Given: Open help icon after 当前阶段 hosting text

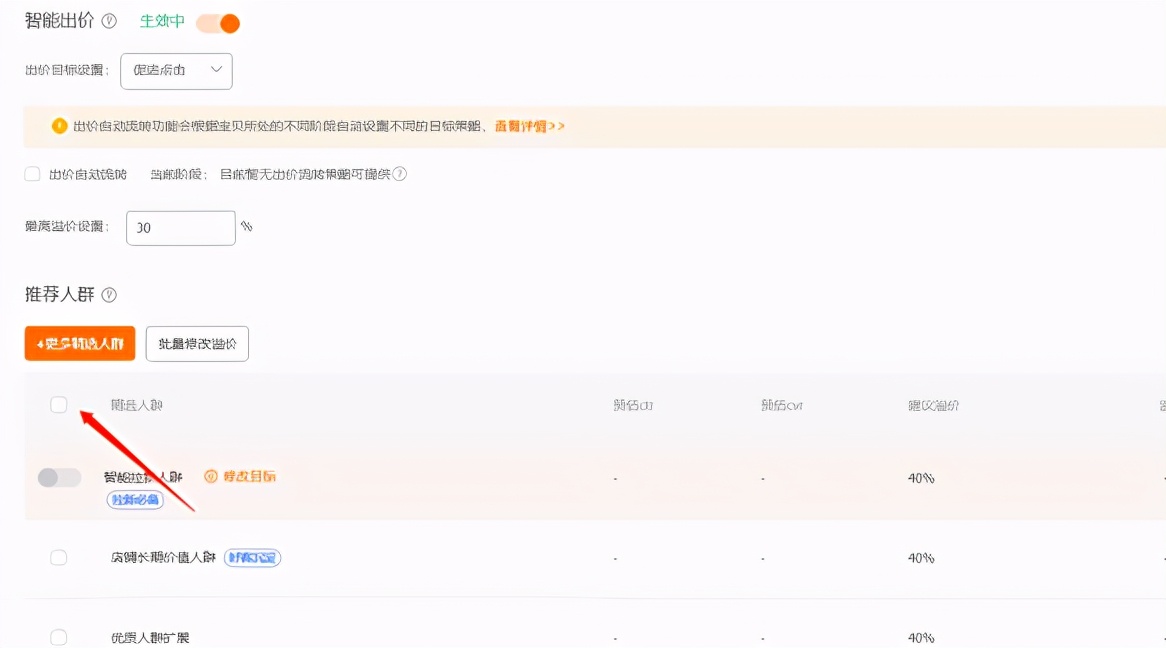Looking at the screenshot, I should pos(398,173).
